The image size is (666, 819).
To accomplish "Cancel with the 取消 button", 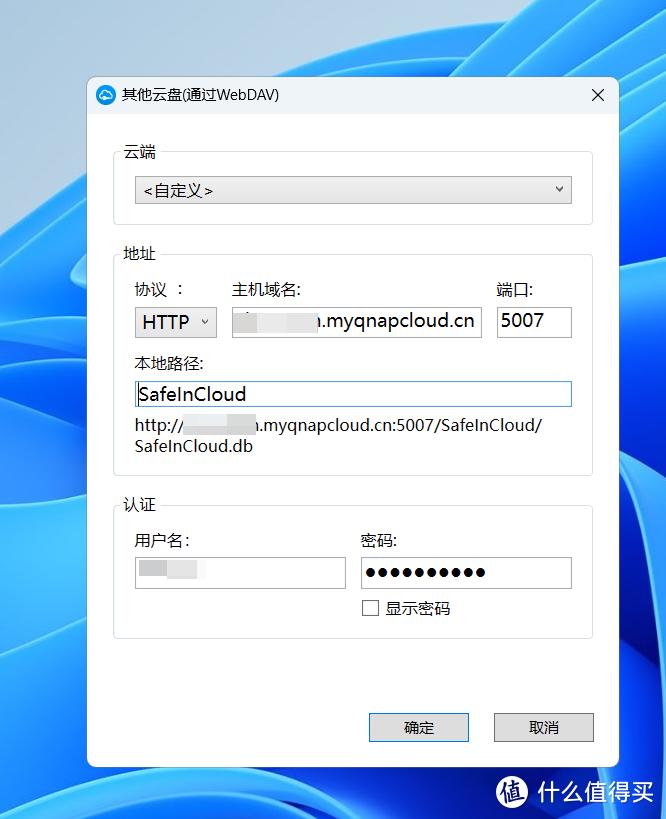I will [543, 727].
